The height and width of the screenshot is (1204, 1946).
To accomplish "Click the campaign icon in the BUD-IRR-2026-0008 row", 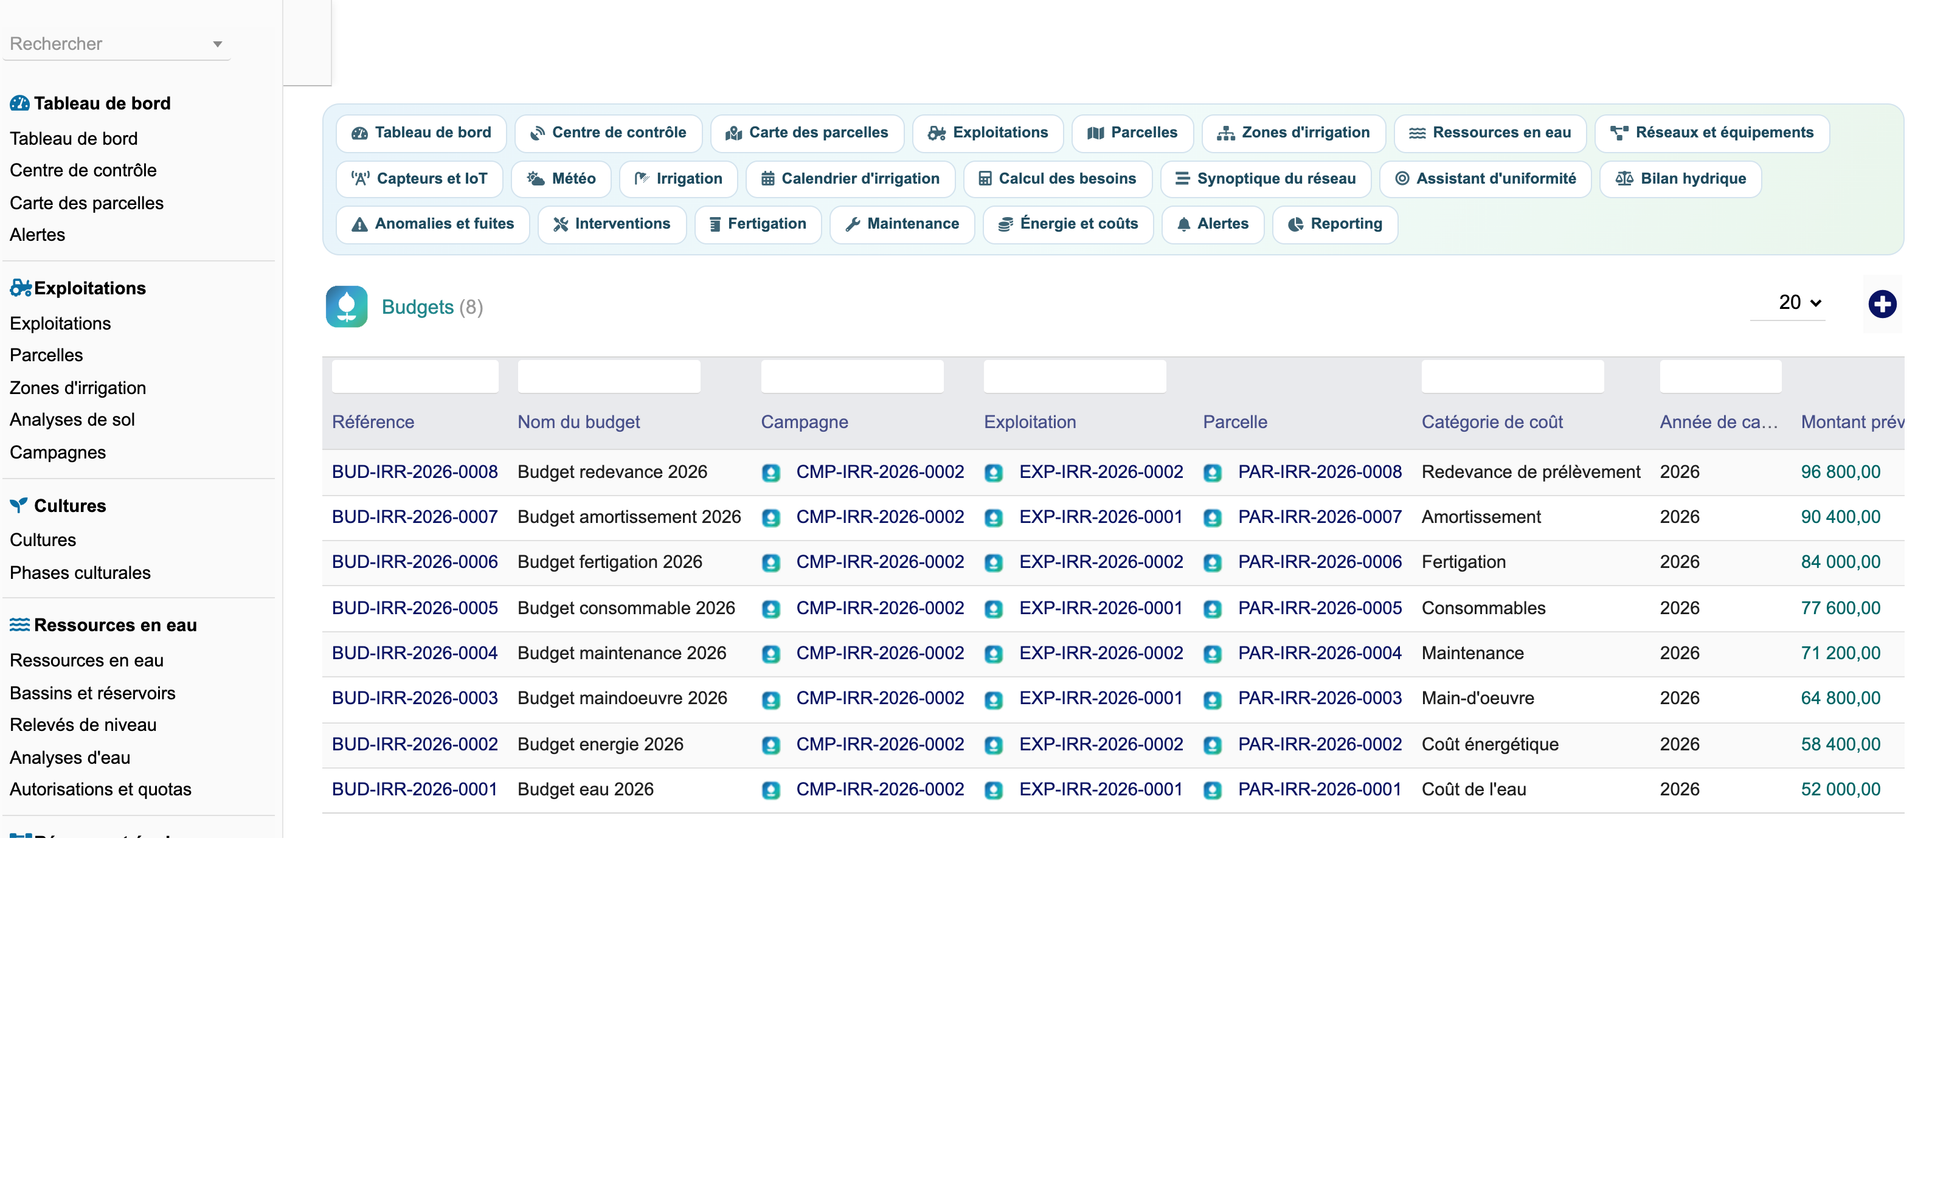I will 770,473.
